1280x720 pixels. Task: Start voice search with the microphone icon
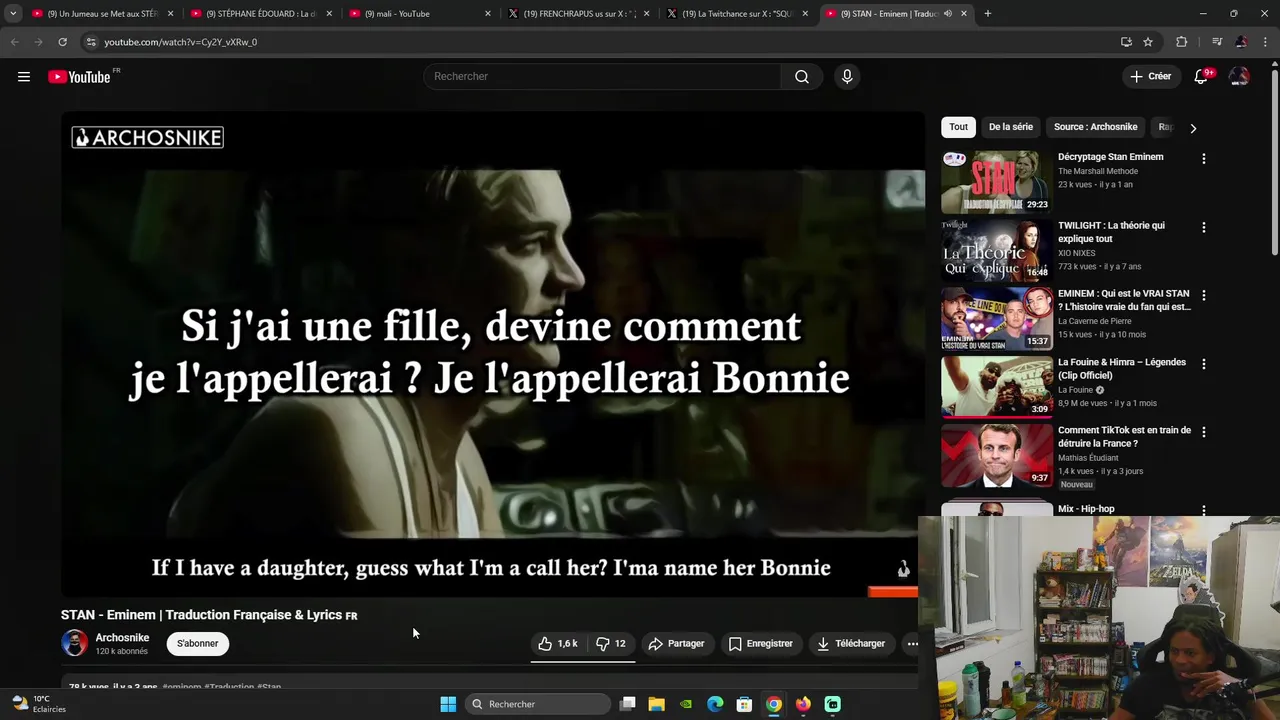coord(847,77)
